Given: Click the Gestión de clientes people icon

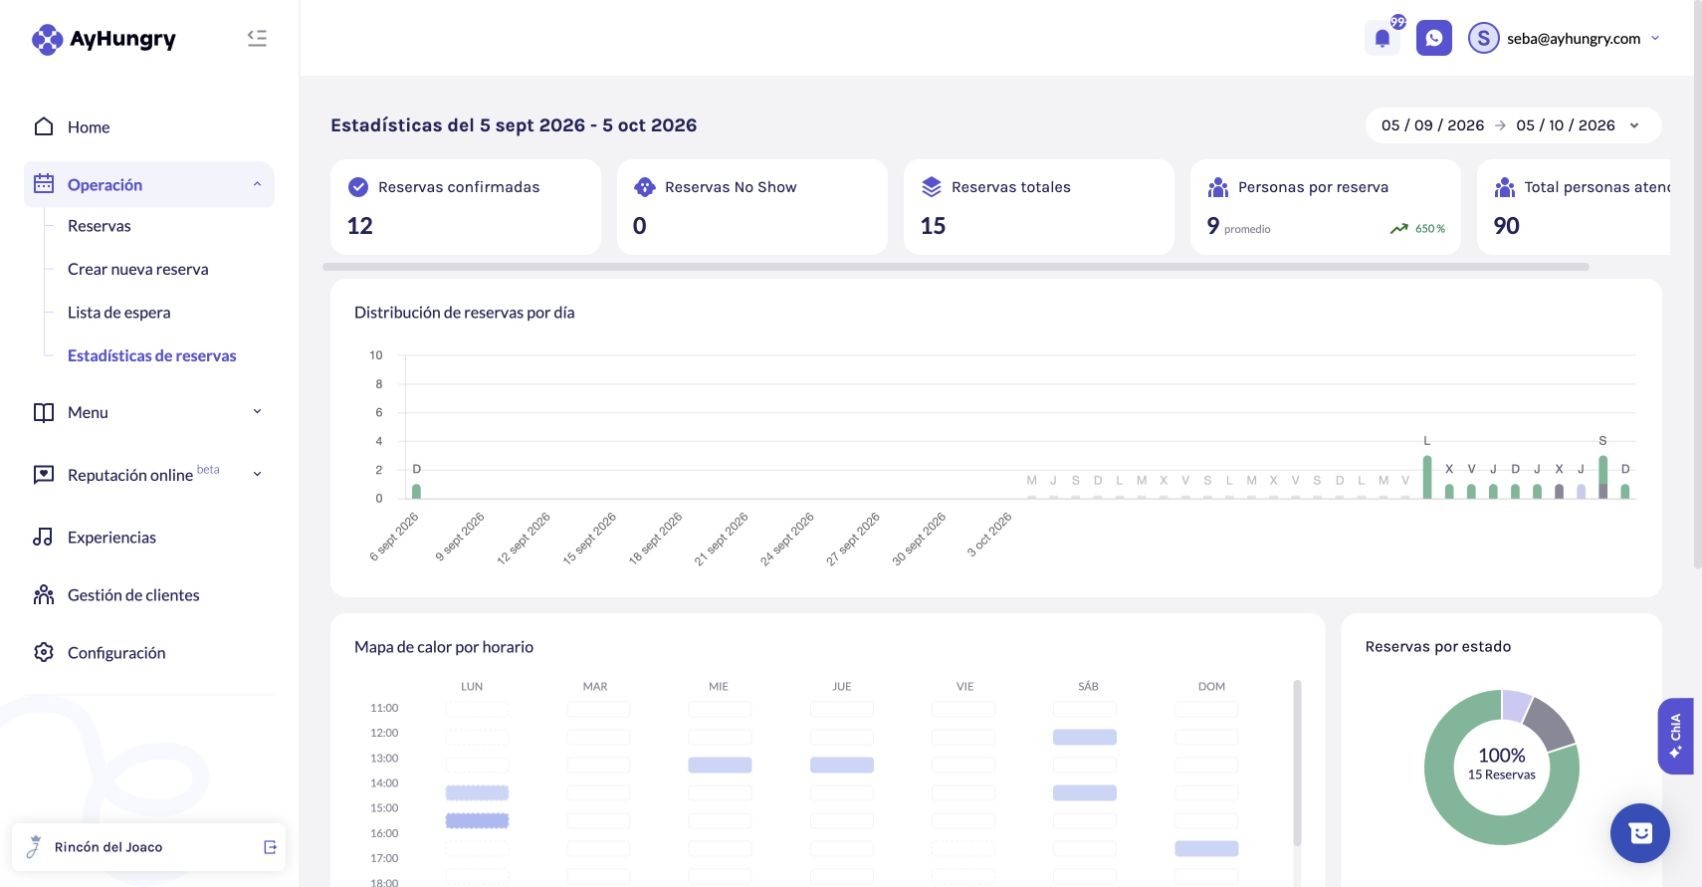Looking at the screenshot, I should tap(43, 595).
